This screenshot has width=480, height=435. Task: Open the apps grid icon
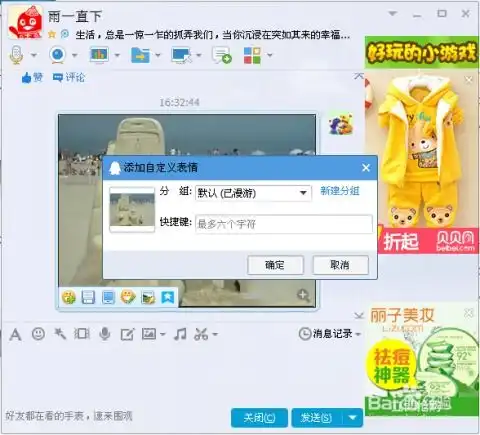point(252,55)
